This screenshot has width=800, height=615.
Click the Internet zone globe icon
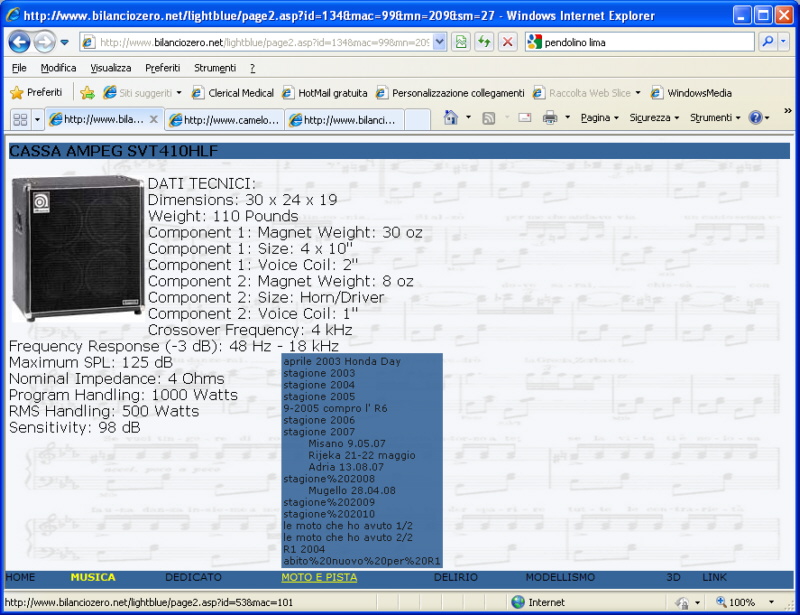click(518, 602)
